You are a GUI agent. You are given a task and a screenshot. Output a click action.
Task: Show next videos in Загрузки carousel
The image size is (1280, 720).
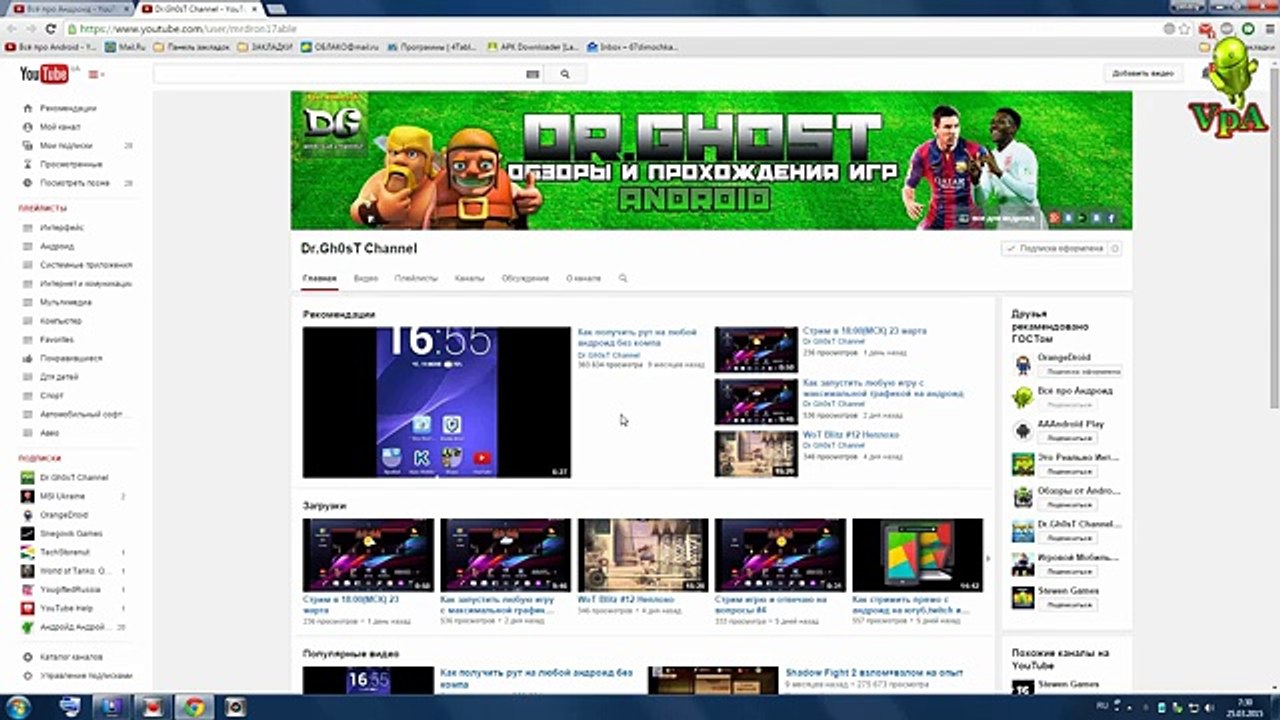(x=988, y=558)
